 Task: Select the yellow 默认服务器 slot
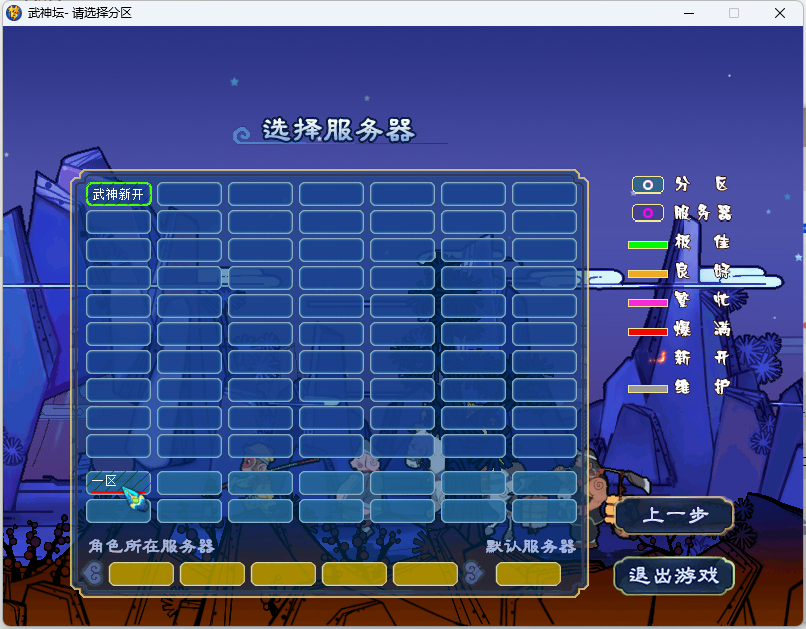pyautogui.click(x=528, y=574)
